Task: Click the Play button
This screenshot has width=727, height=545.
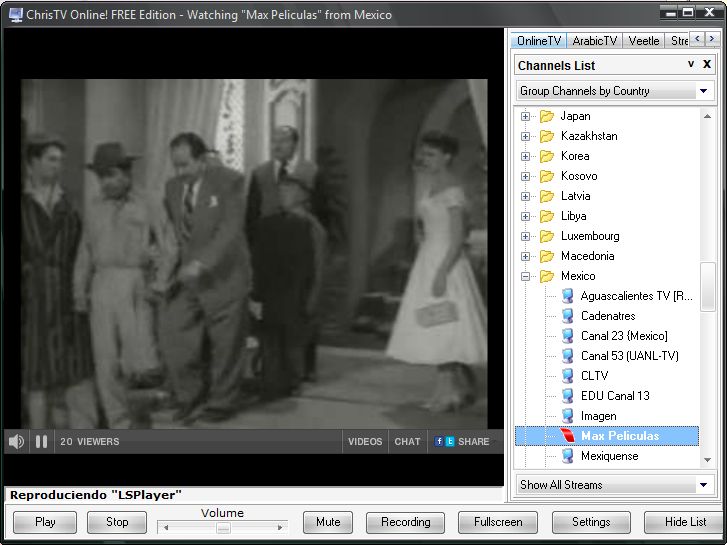Action: [x=45, y=522]
